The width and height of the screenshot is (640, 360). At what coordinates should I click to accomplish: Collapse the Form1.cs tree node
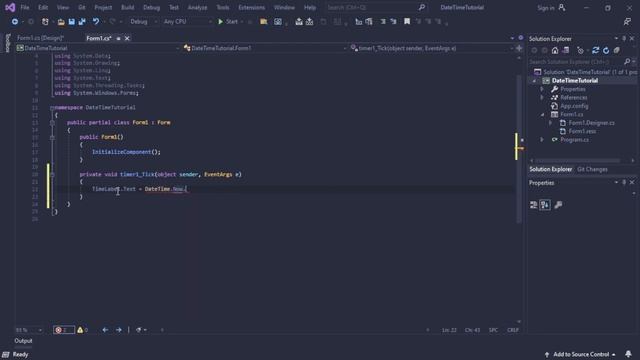click(x=542, y=115)
